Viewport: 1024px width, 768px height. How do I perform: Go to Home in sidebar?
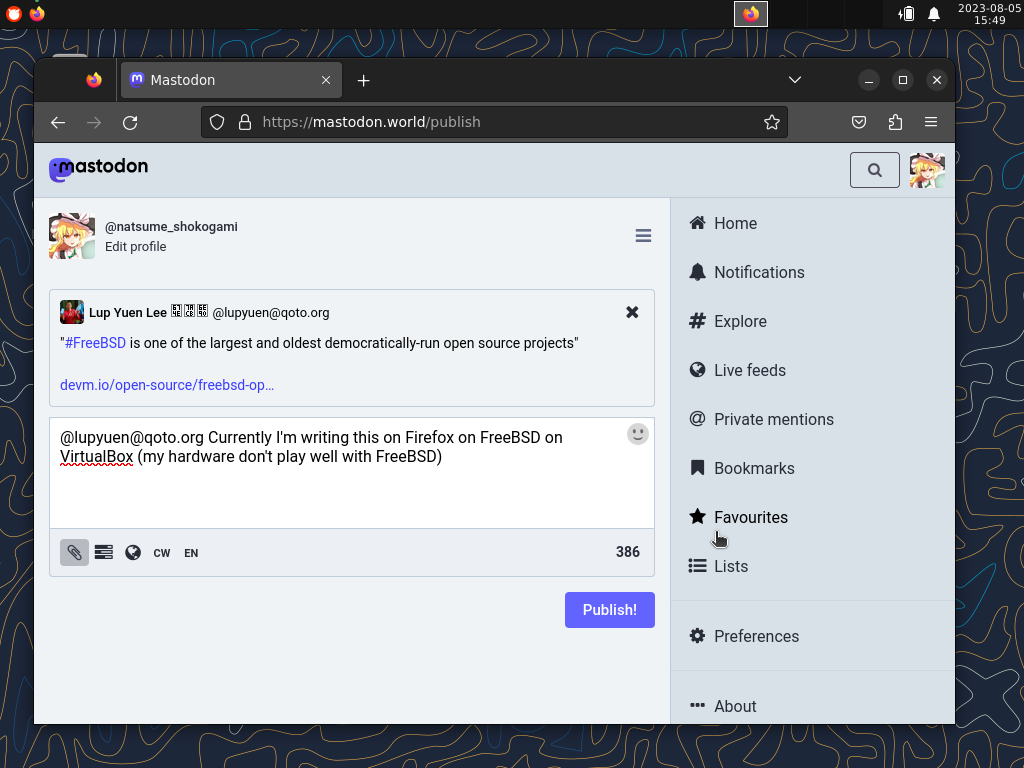[x=735, y=223]
